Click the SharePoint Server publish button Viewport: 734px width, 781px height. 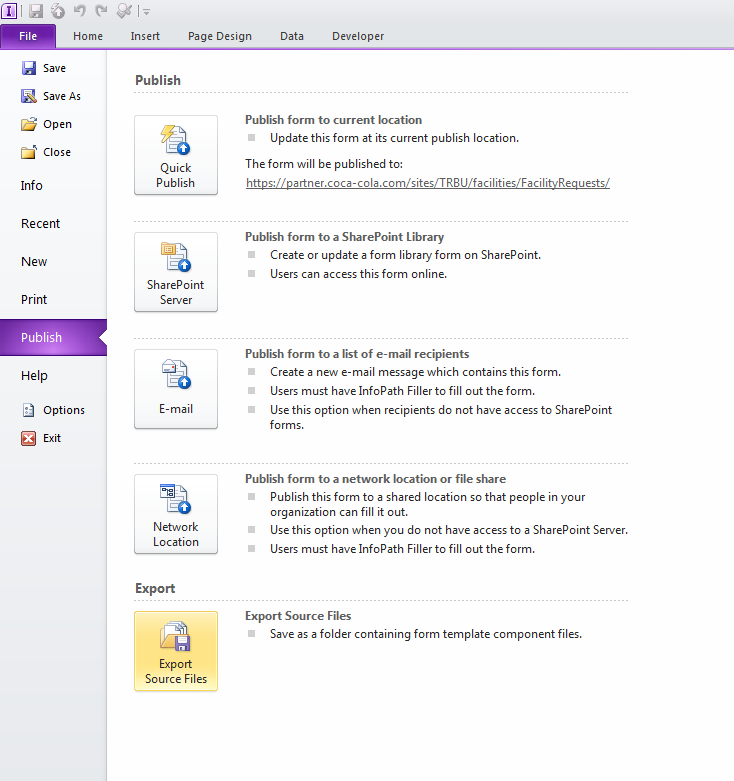click(x=176, y=272)
